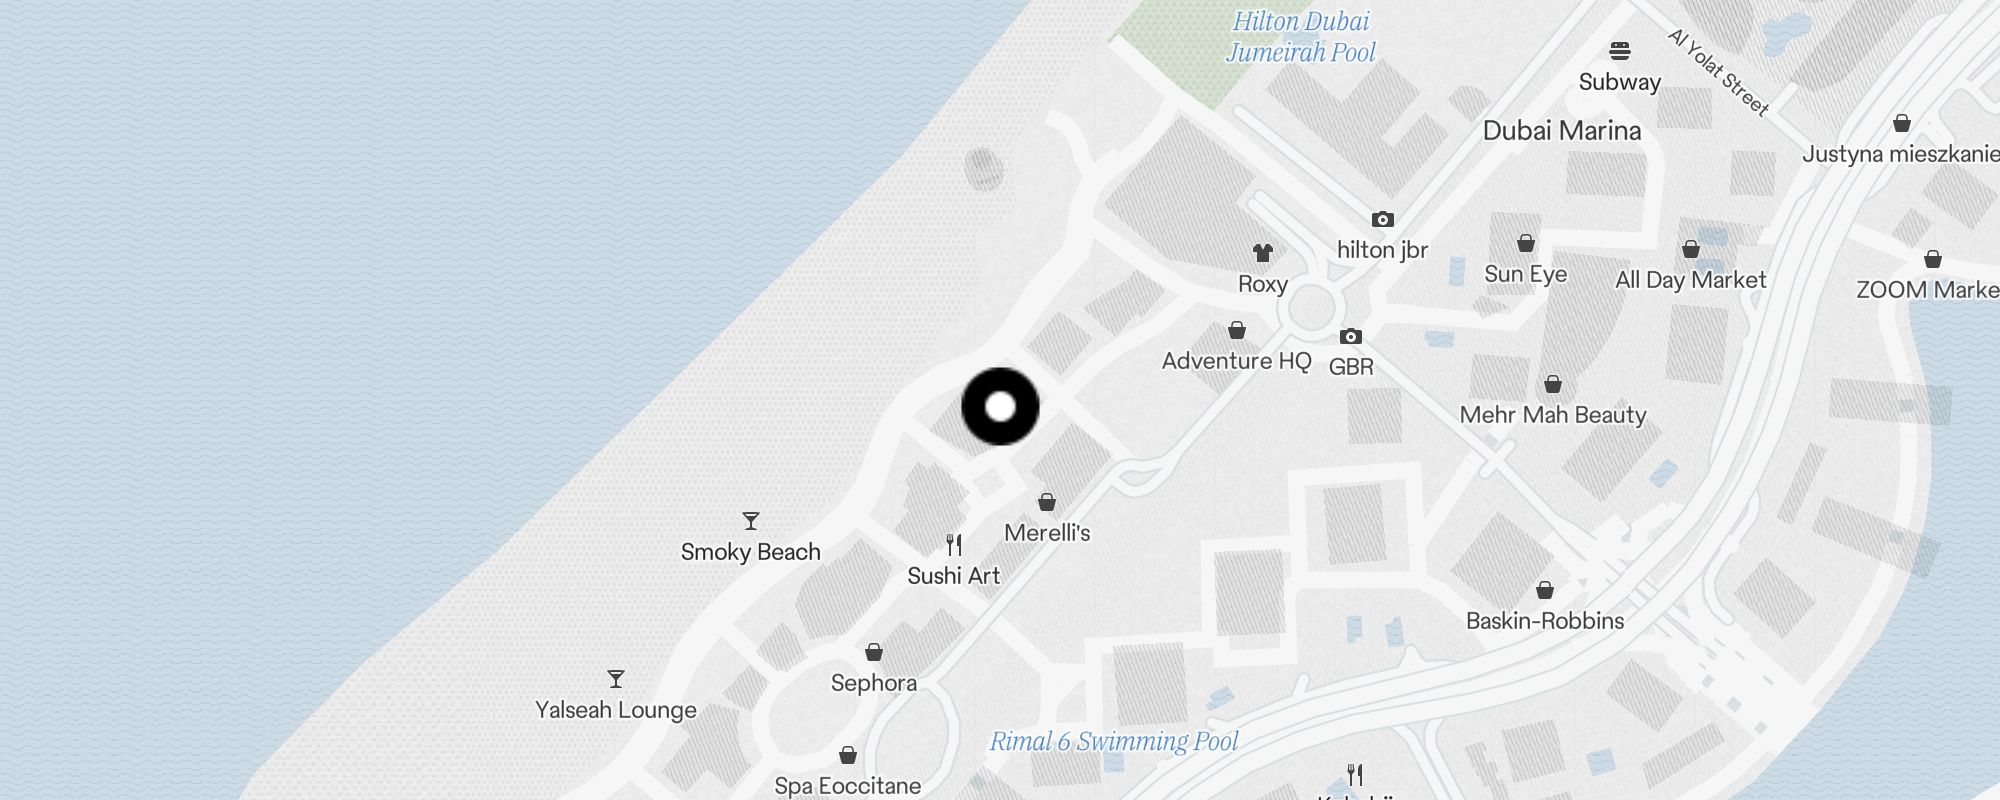Select the Baskin-Robbins shop icon

point(1545,590)
